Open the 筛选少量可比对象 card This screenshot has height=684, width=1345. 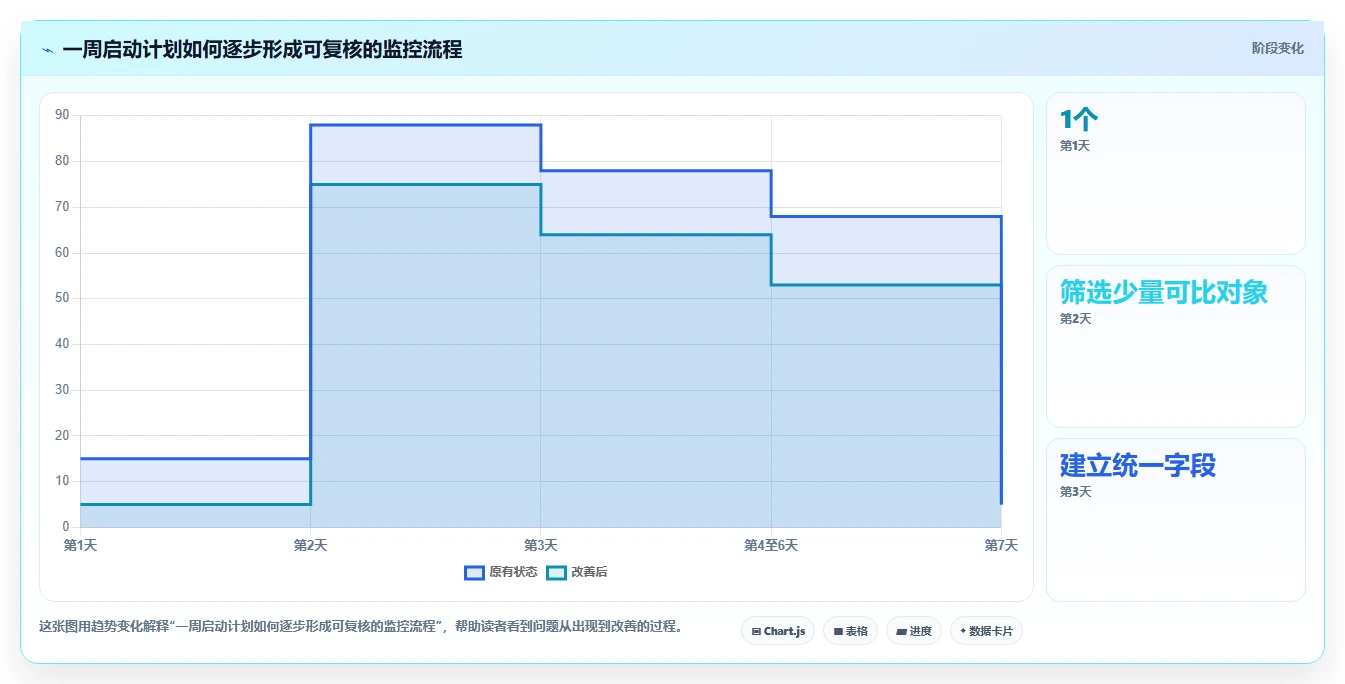[x=1176, y=347]
